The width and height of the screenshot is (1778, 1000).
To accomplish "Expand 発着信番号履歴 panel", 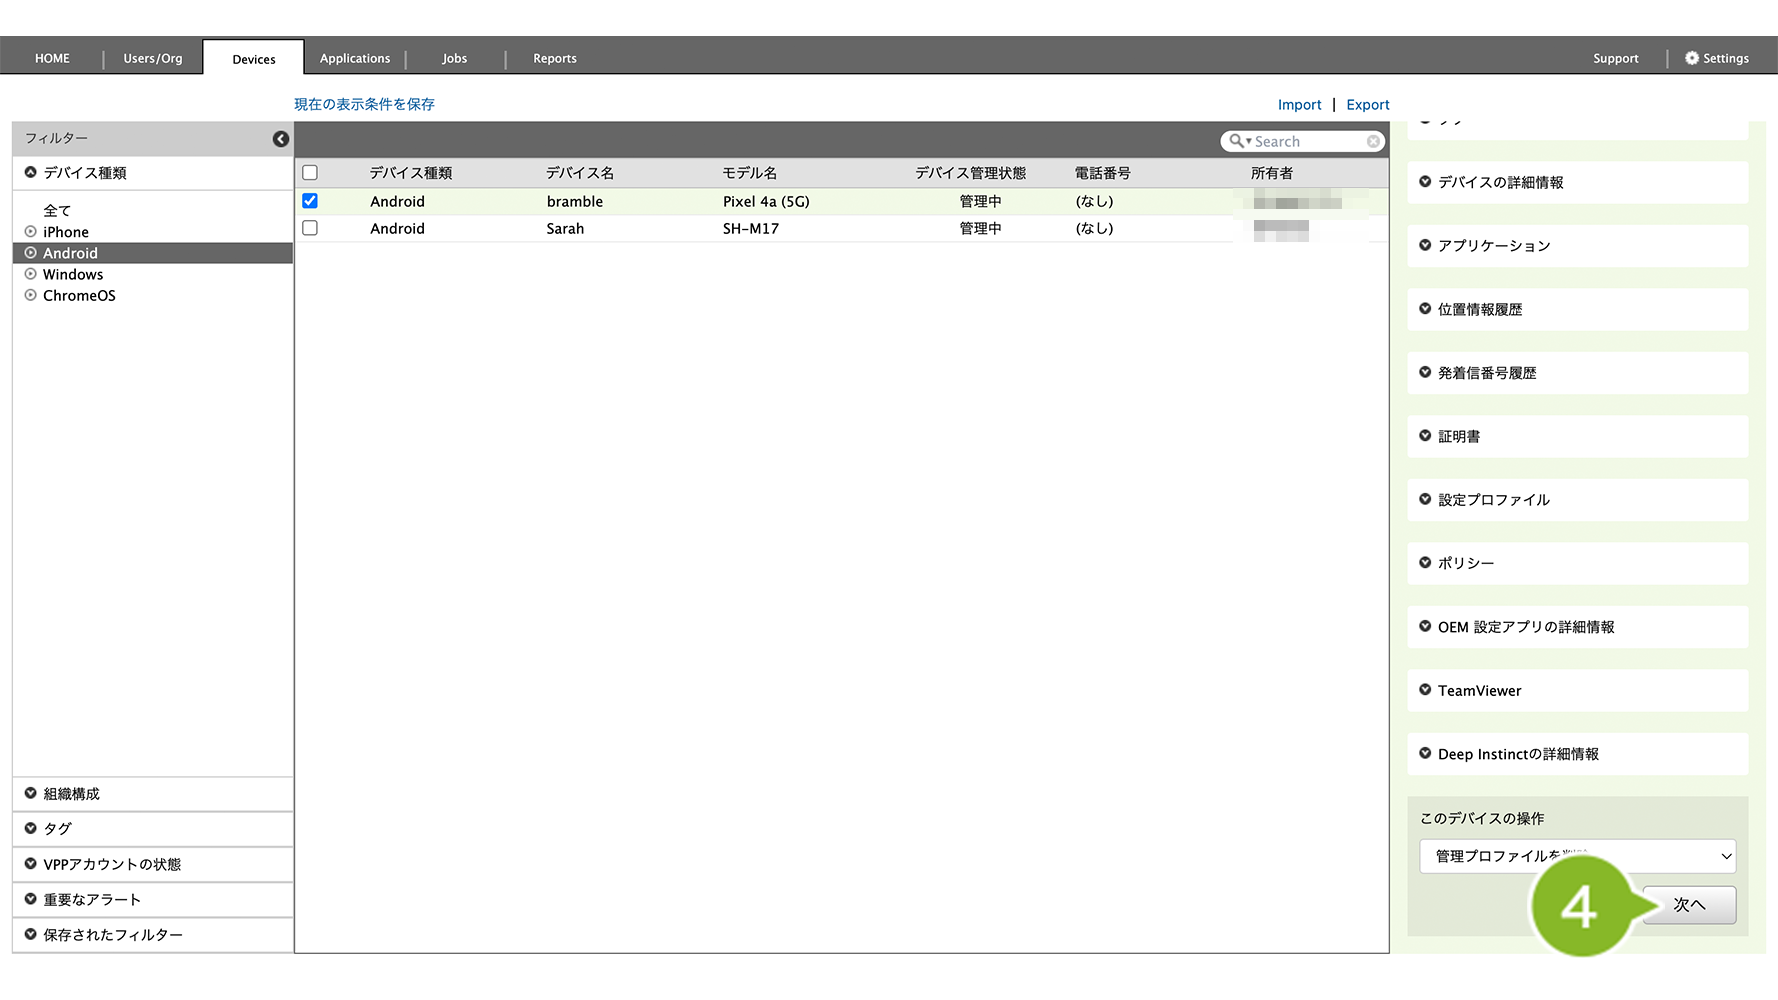I will tap(1577, 373).
